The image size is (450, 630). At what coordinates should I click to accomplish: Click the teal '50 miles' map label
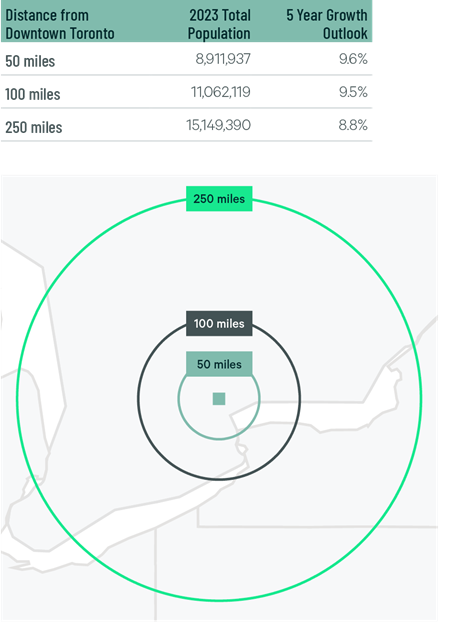(219, 364)
